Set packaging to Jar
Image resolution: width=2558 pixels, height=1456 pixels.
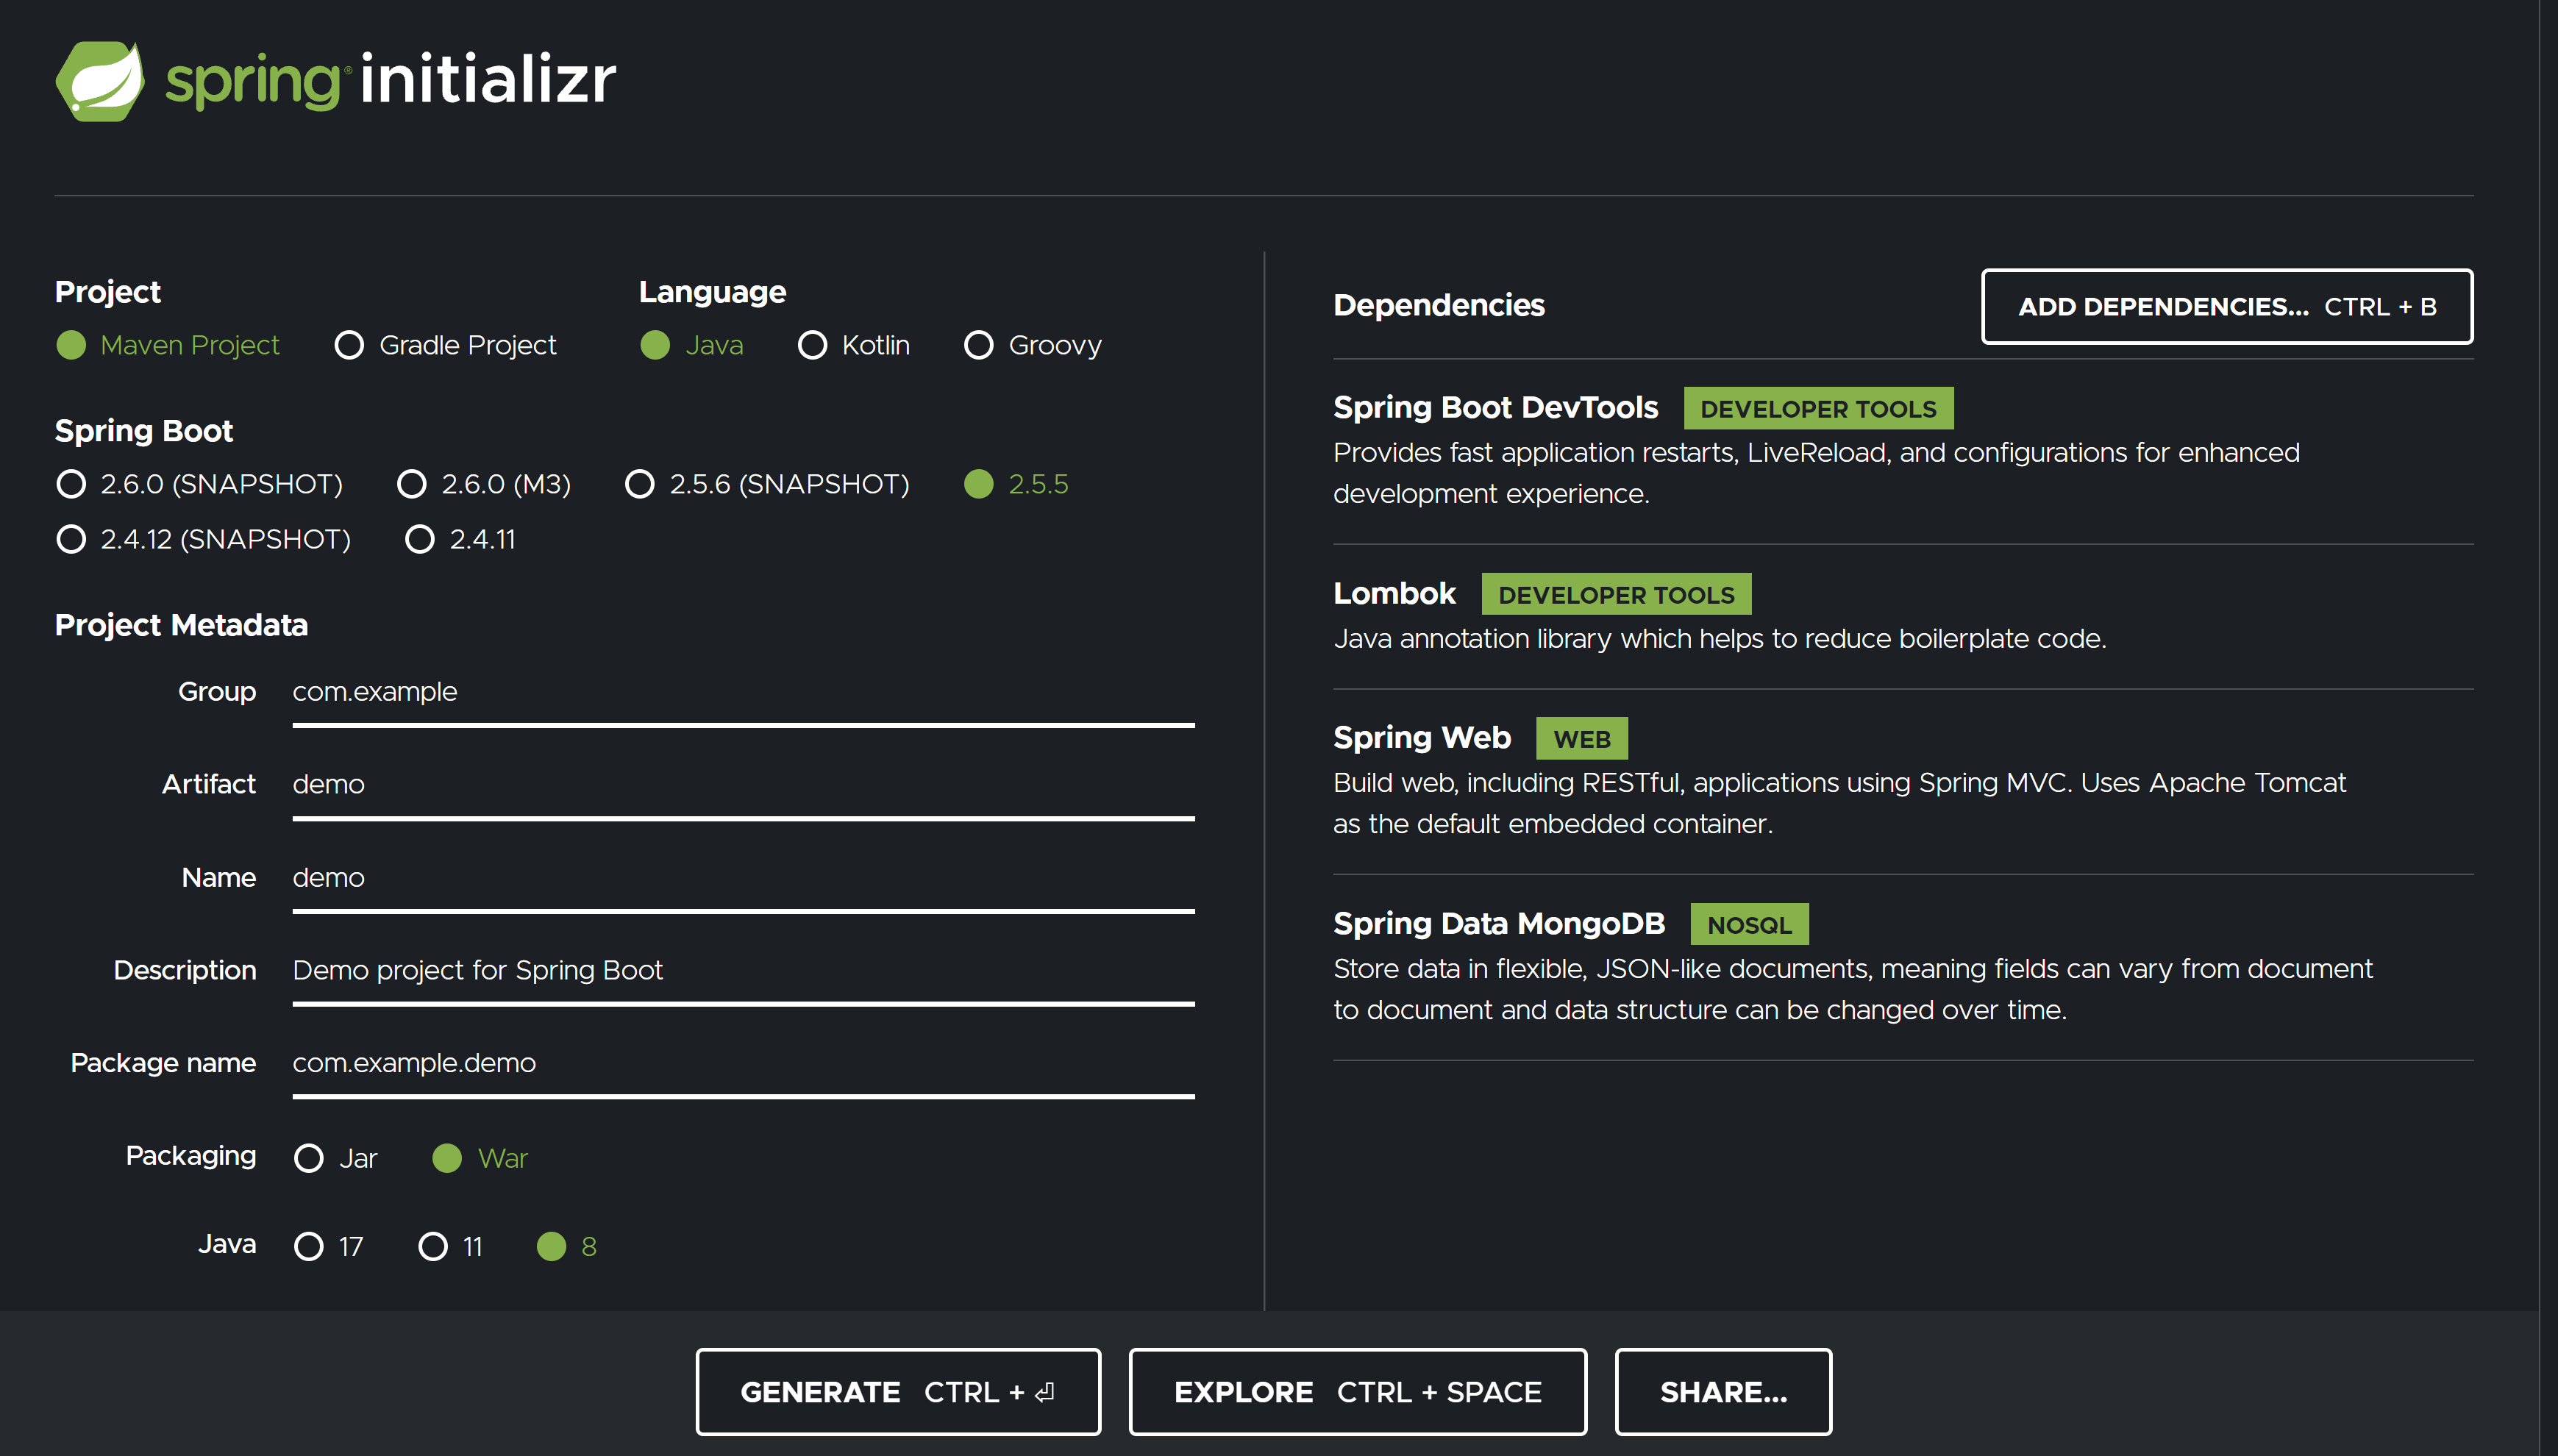[309, 1158]
